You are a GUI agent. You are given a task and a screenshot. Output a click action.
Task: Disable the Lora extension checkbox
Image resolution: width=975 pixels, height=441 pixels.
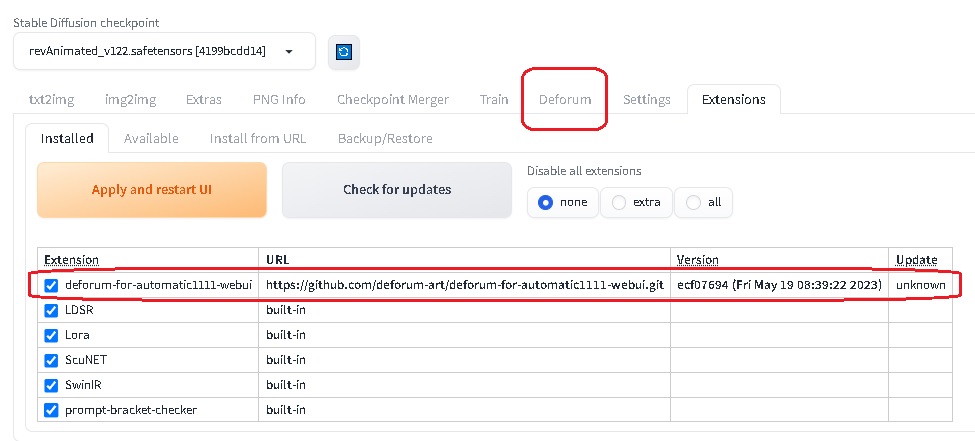[52, 335]
